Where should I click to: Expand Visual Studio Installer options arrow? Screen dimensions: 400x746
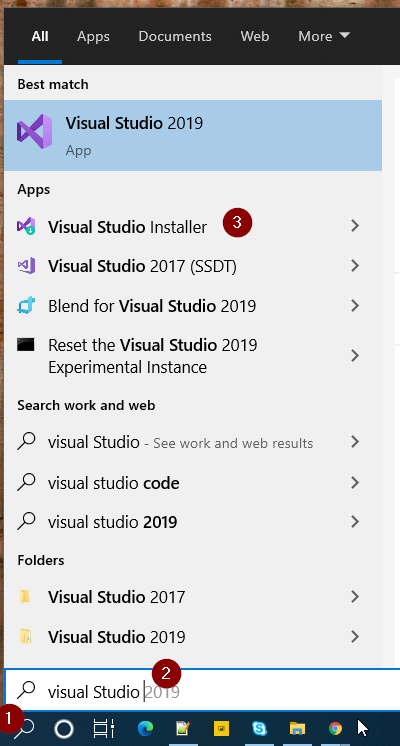[x=355, y=226]
